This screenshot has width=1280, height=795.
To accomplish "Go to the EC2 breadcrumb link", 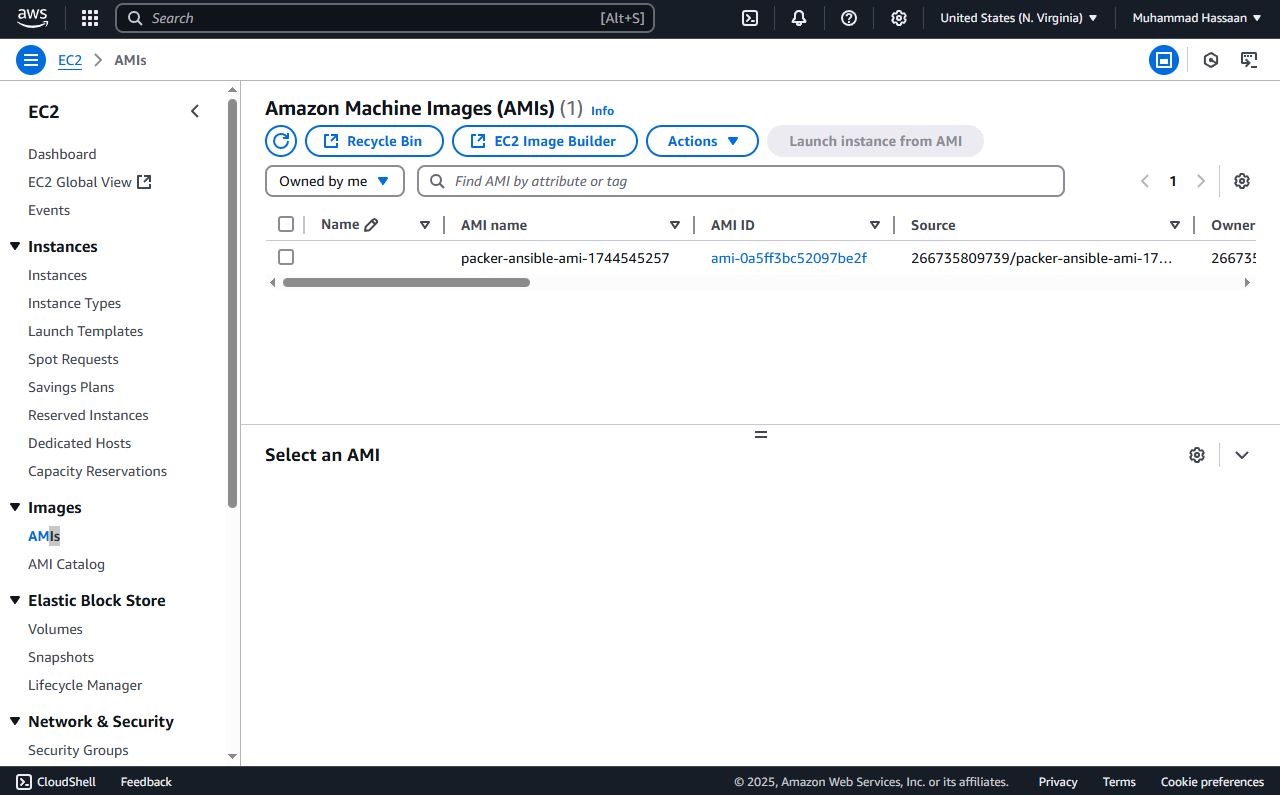I will [x=70, y=60].
